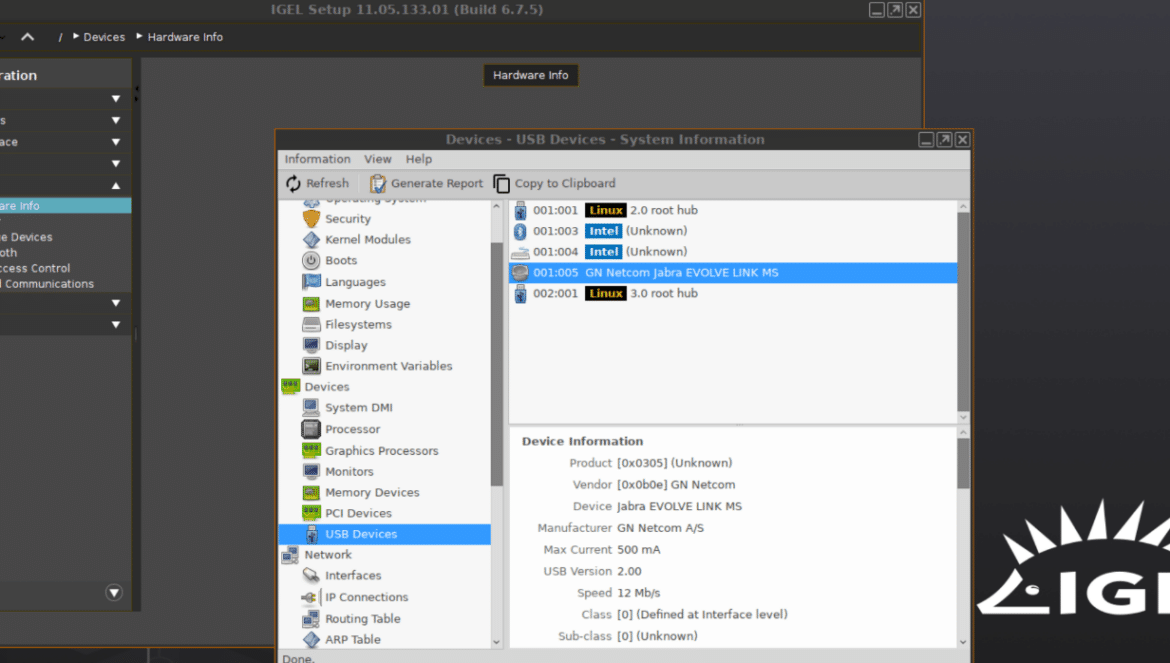This screenshot has height=663, width=1170.
Task: Click the tree panel scroll-down arrow
Action: 497,642
